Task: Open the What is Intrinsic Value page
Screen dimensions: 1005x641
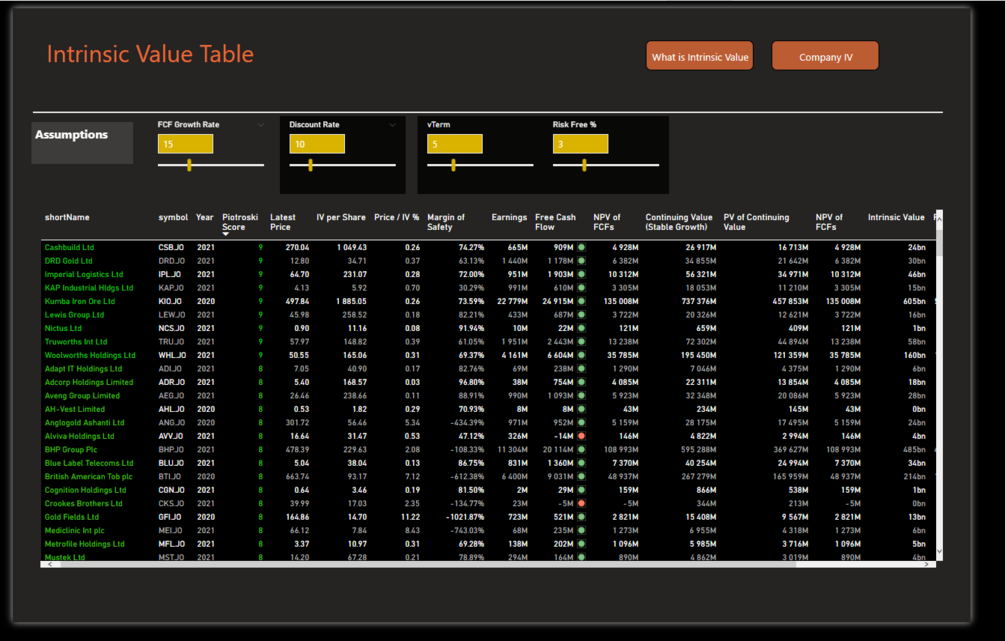Action: [699, 56]
